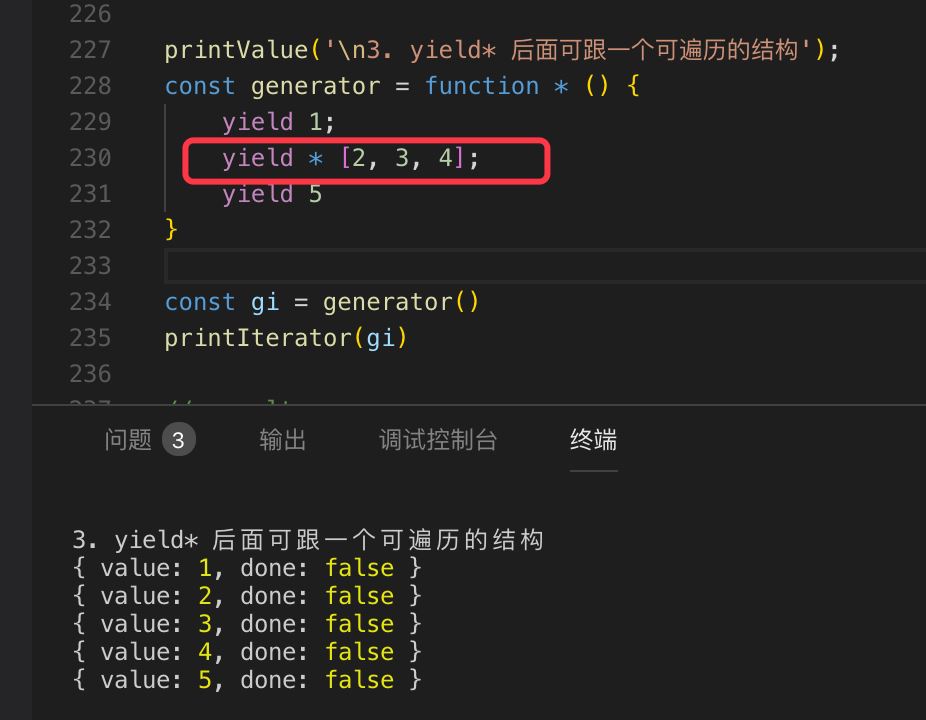Screen dimensions: 926x720
Task: Click line number 230 in the gutter
Action: (90, 158)
